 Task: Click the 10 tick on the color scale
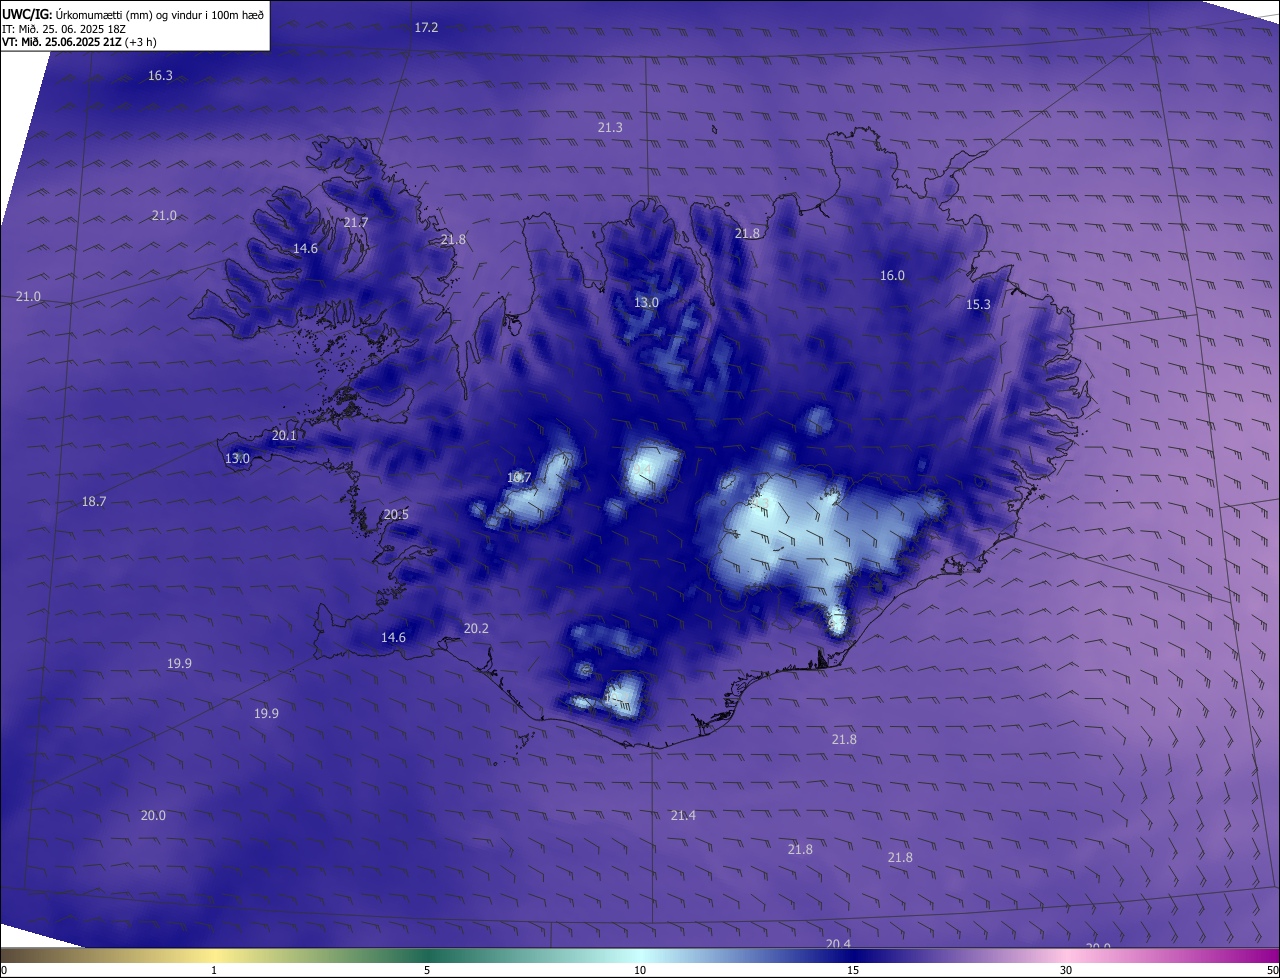pyautogui.click(x=640, y=970)
